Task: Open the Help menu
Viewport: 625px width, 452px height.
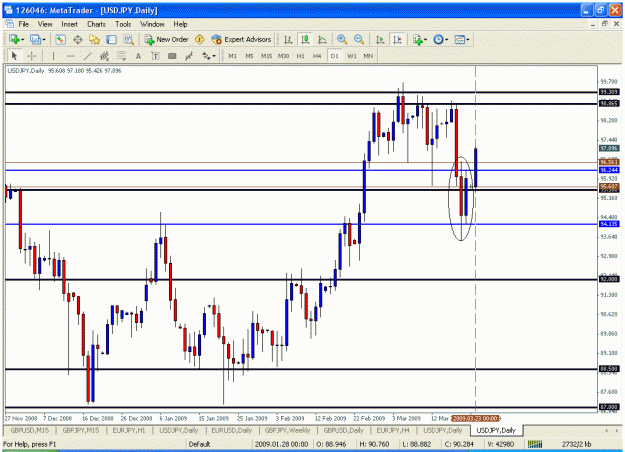Action: [x=180, y=24]
